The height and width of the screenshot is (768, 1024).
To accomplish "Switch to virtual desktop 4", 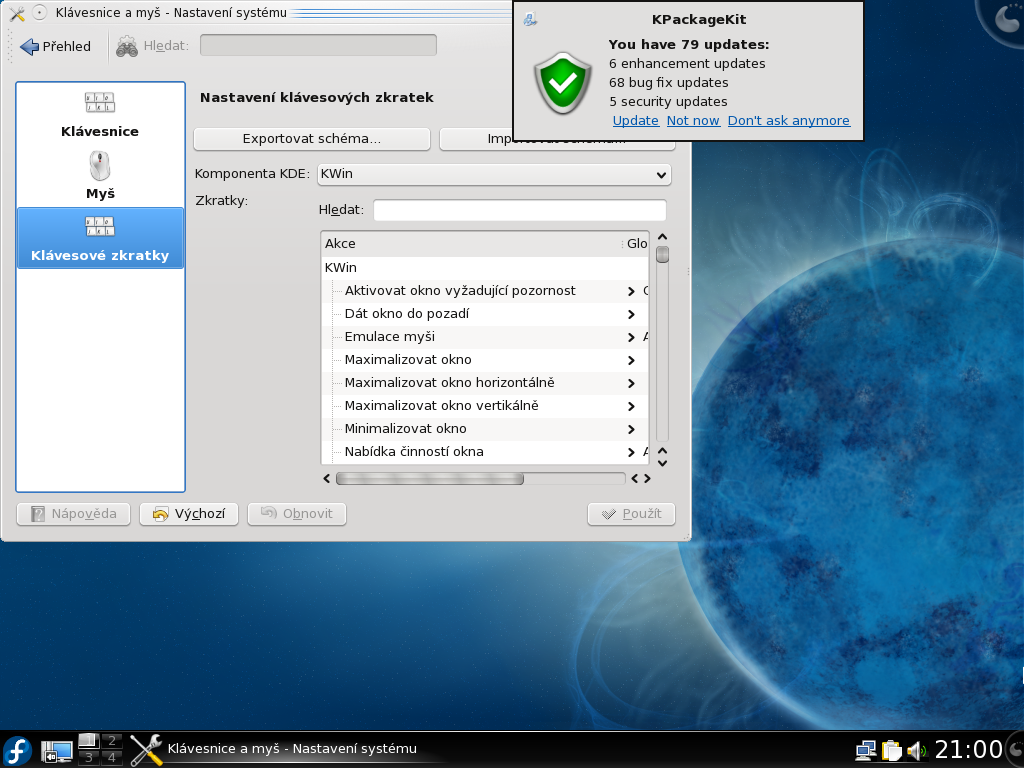I will tap(112, 758).
